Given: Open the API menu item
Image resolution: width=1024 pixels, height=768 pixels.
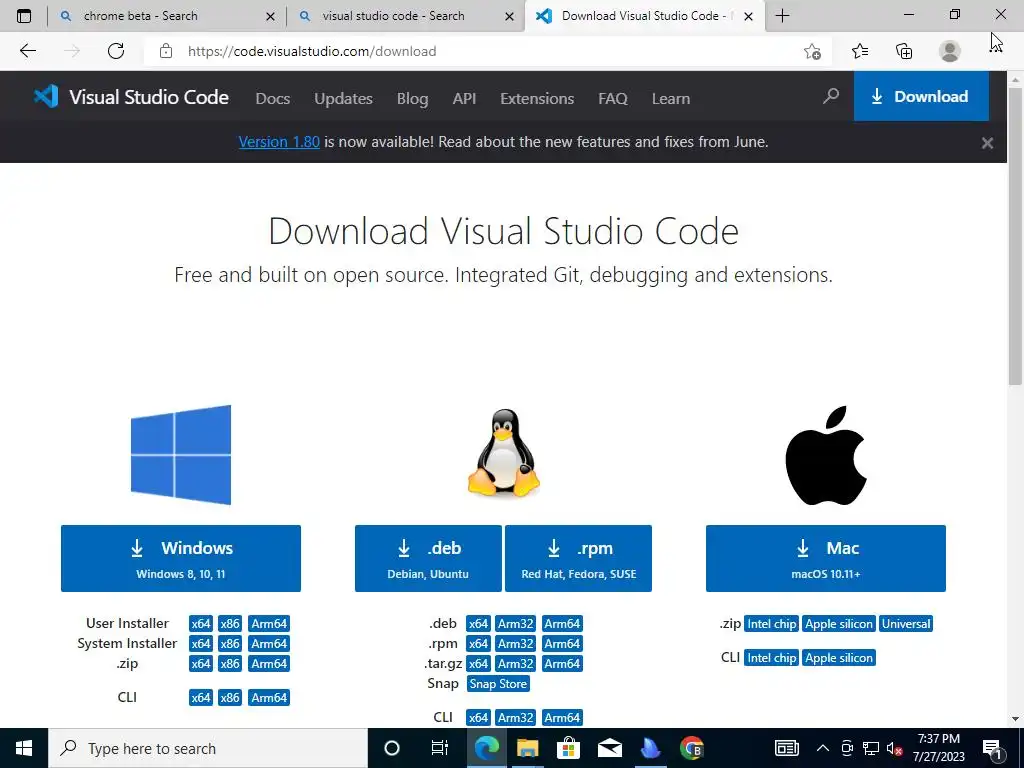Looking at the screenshot, I should point(464,99).
